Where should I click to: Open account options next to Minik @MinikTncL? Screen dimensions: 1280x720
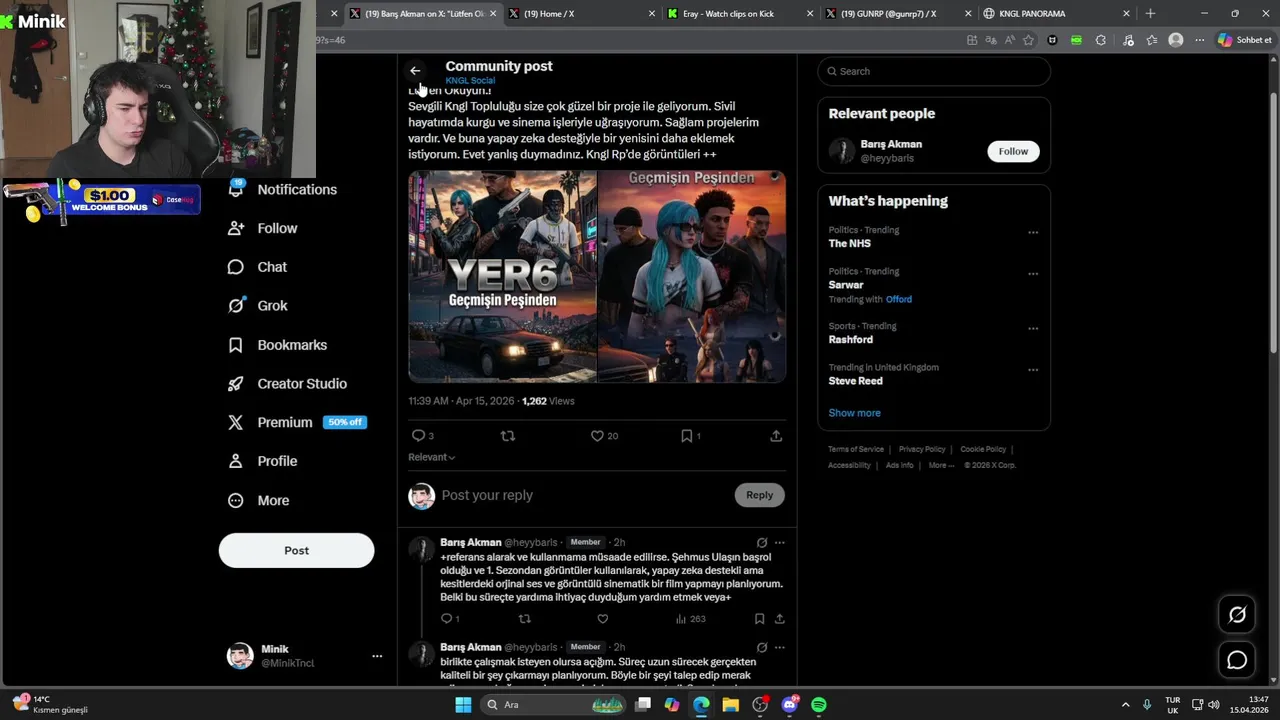(x=377, y=656)
